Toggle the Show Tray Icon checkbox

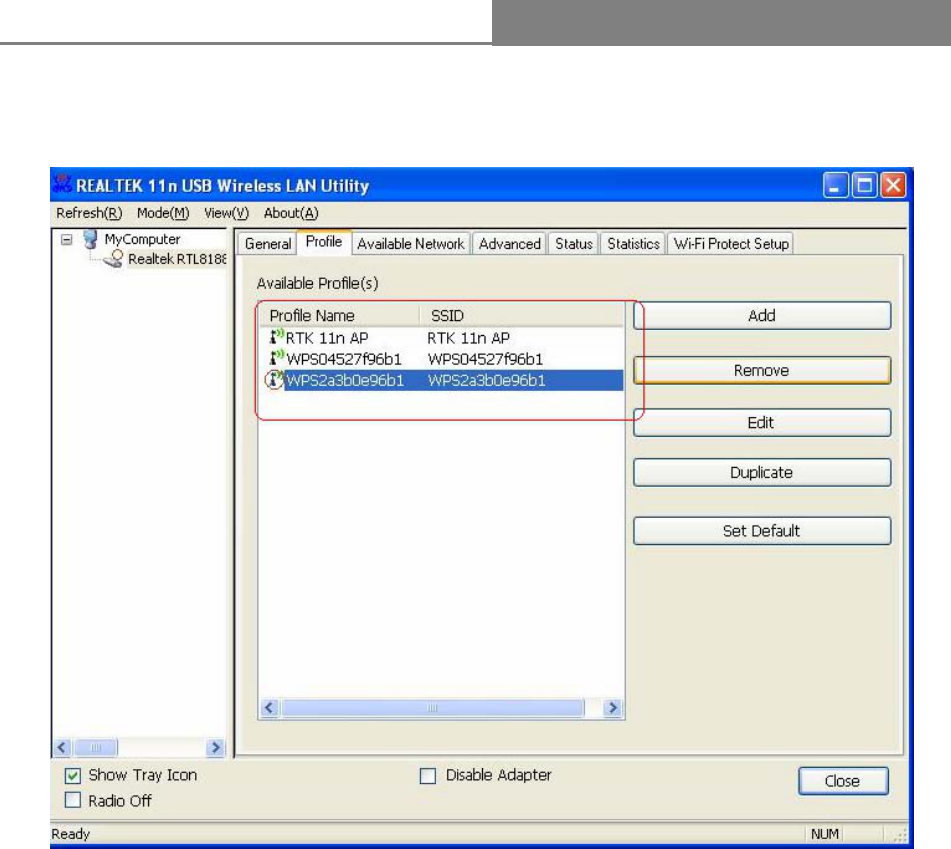pyautogui.click(x=73, y=776)
